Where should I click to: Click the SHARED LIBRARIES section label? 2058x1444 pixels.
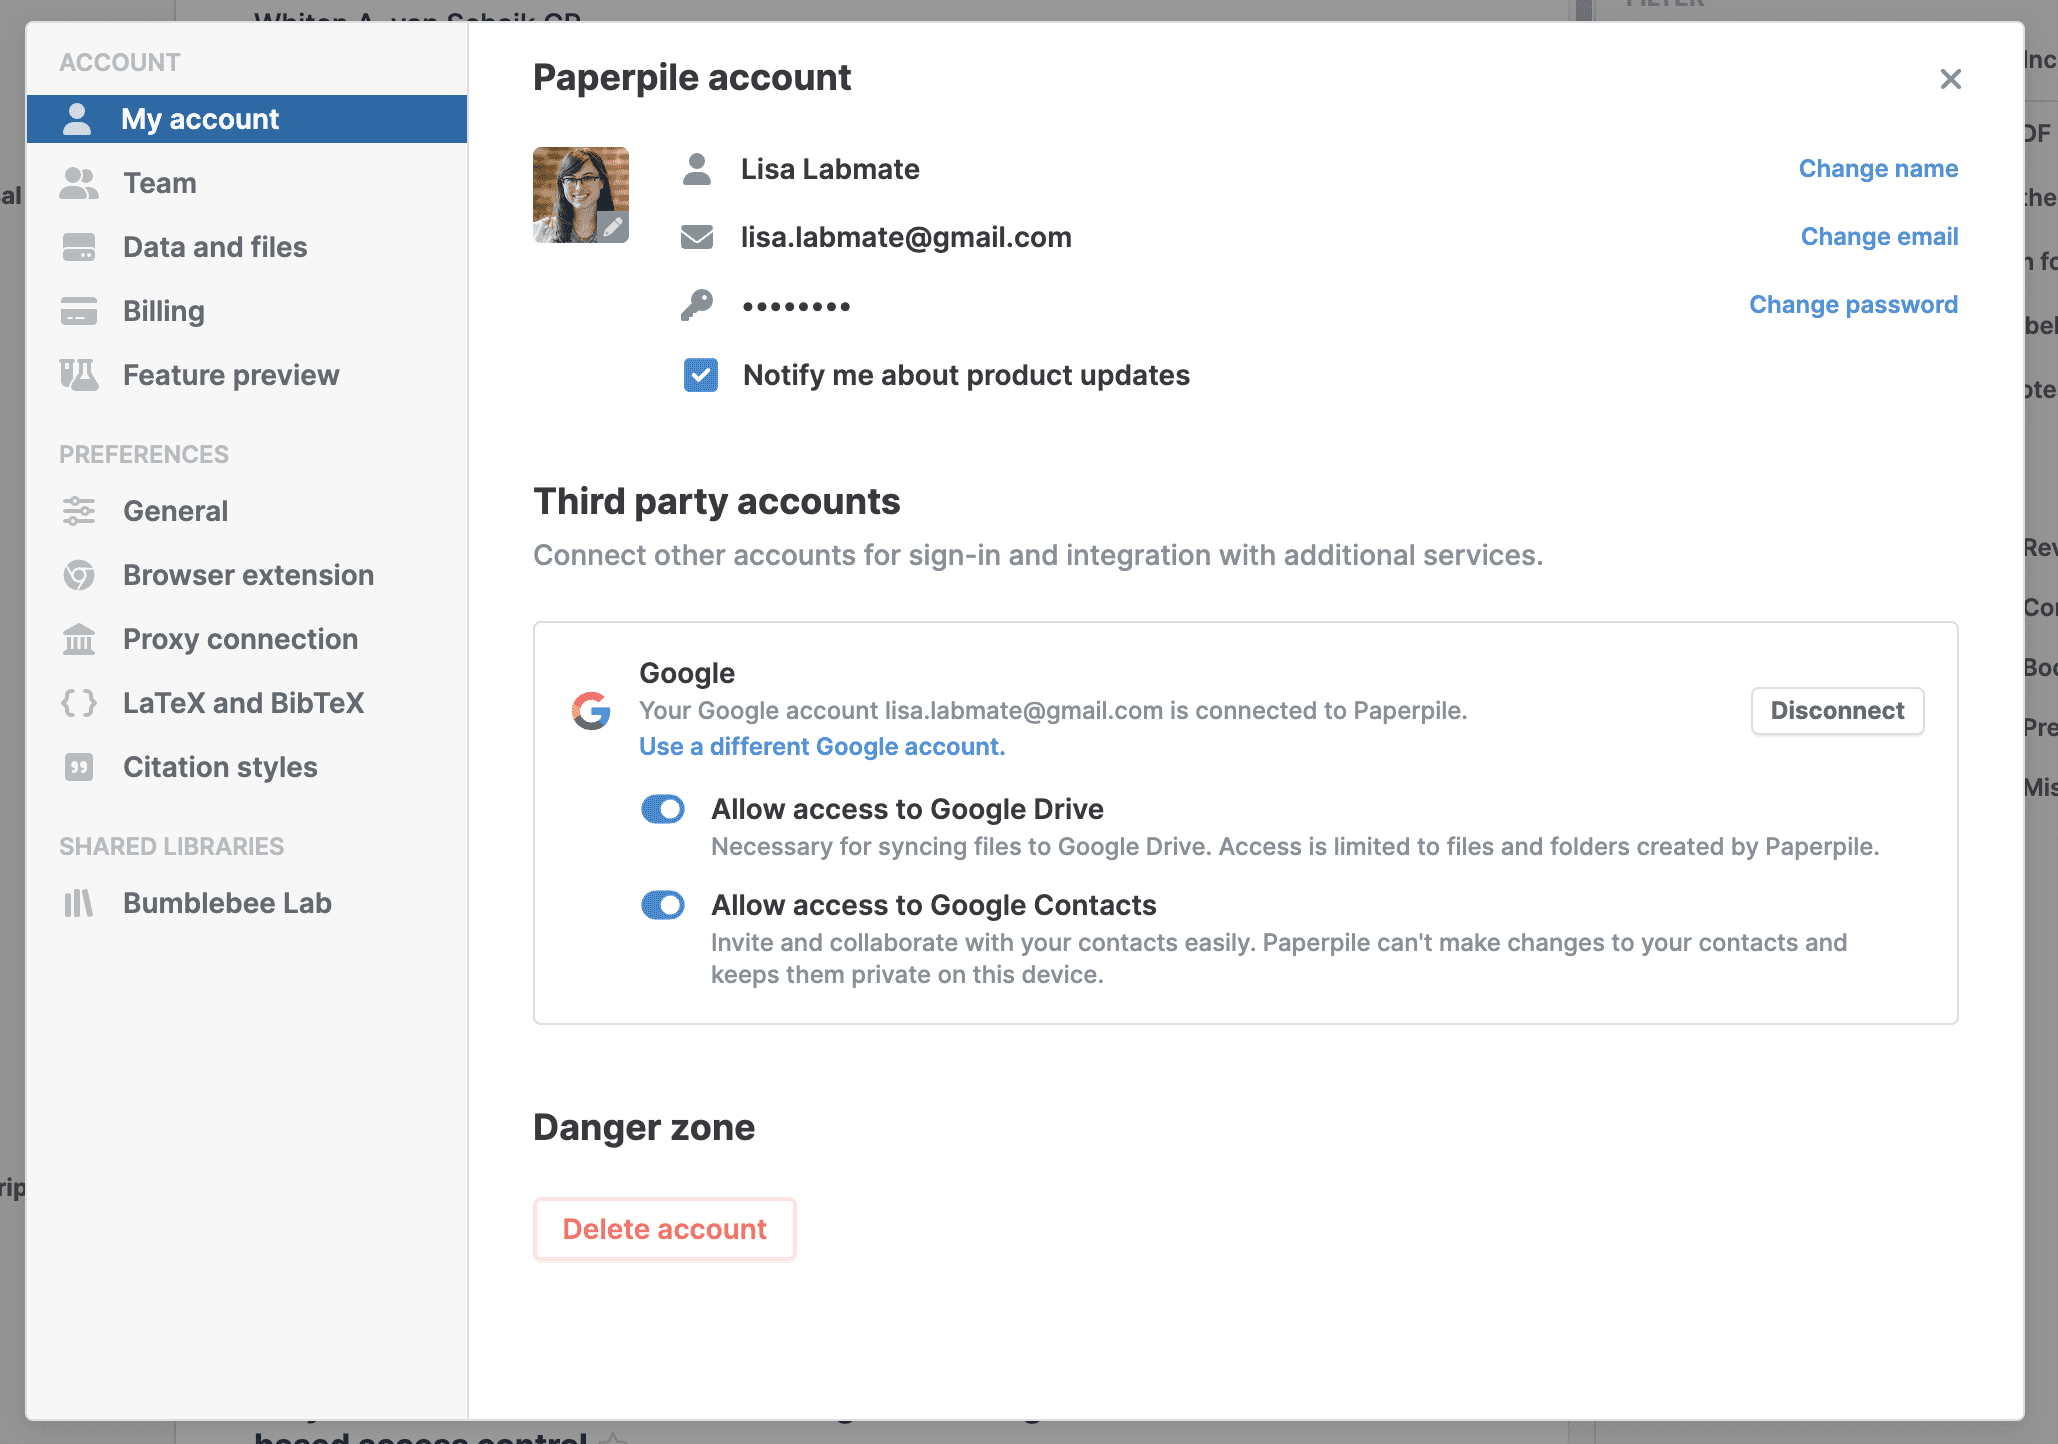click(171, 846)
